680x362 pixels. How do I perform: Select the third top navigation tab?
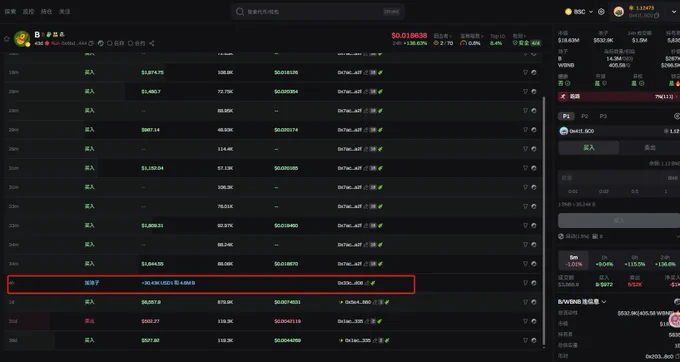pos(46,12)
